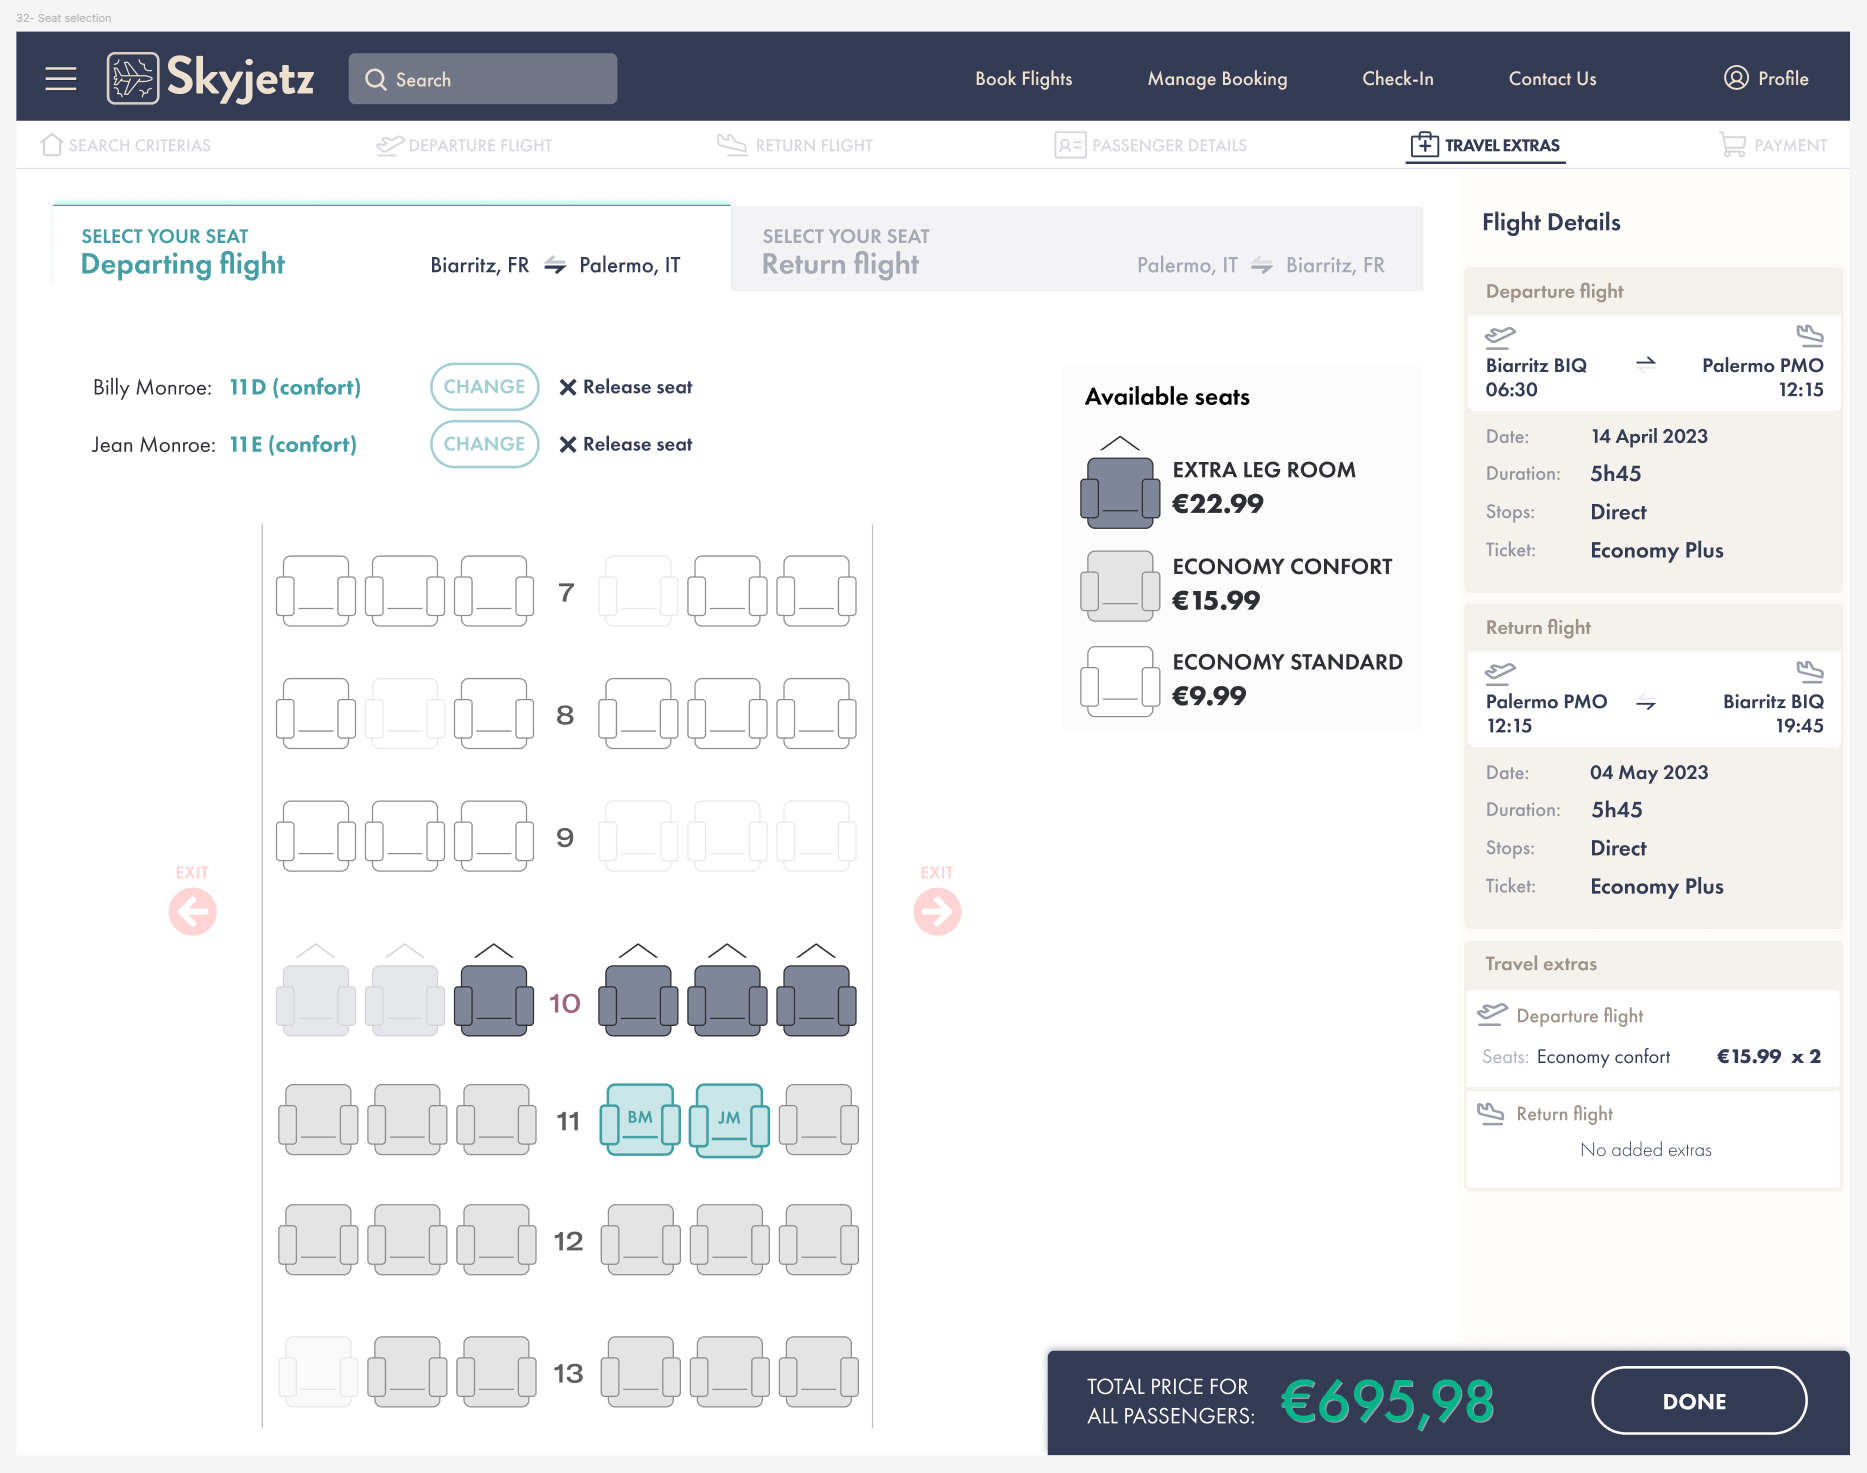Change Jean Monroe's seat
1867x1473 pixels.
click(484, 444)
